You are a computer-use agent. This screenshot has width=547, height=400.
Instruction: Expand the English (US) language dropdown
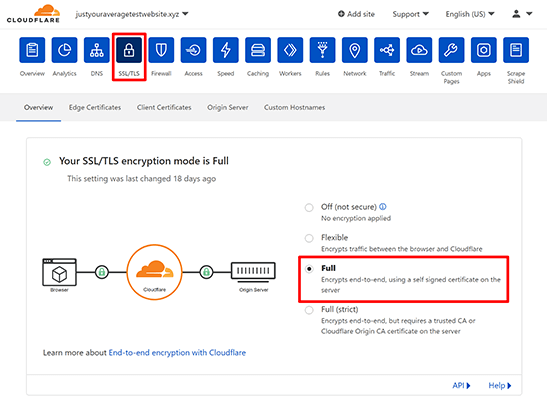tap(470, 14)
